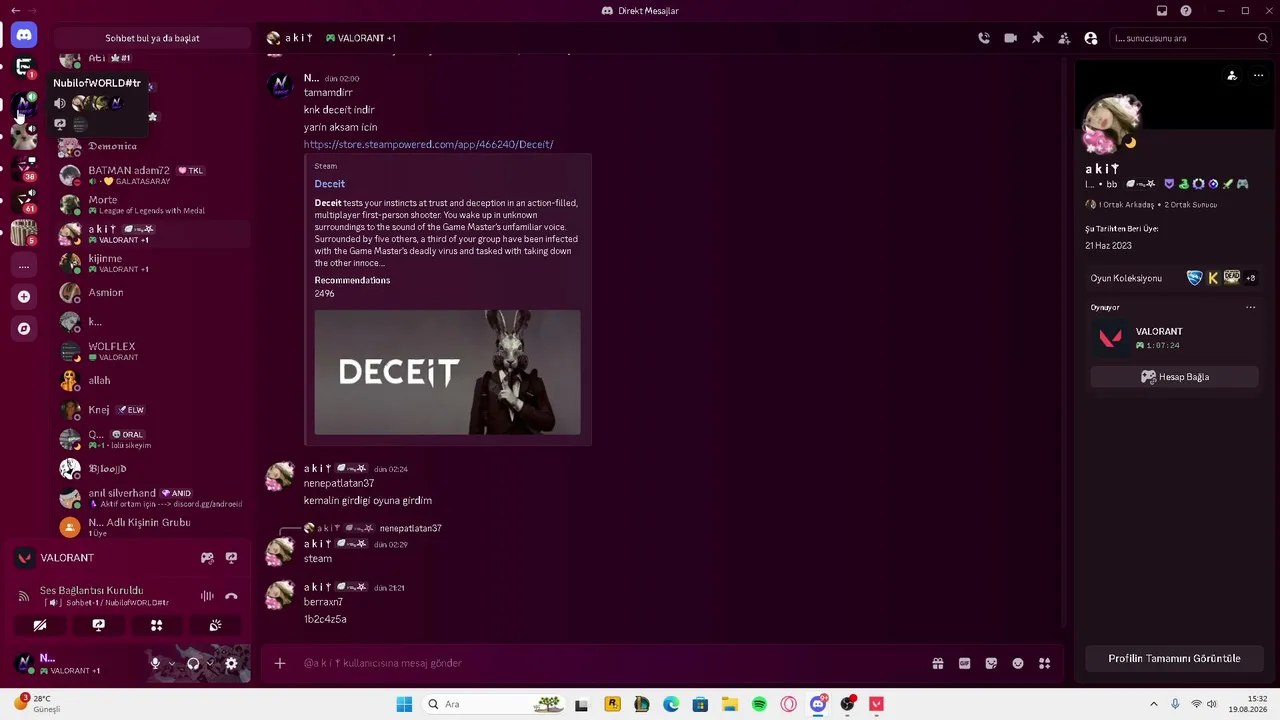Open friend options icon on profile panel
Image resolution: width=1280 pixels, height=720 pixels.
pos(1232,76)
